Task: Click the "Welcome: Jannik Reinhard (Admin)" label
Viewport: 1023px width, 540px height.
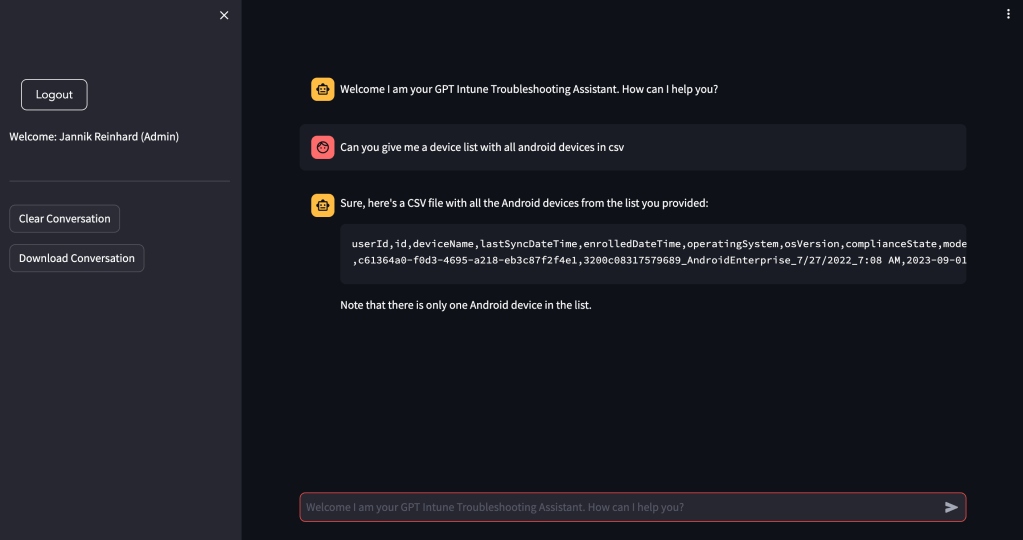Action: [x=94, y=136]
